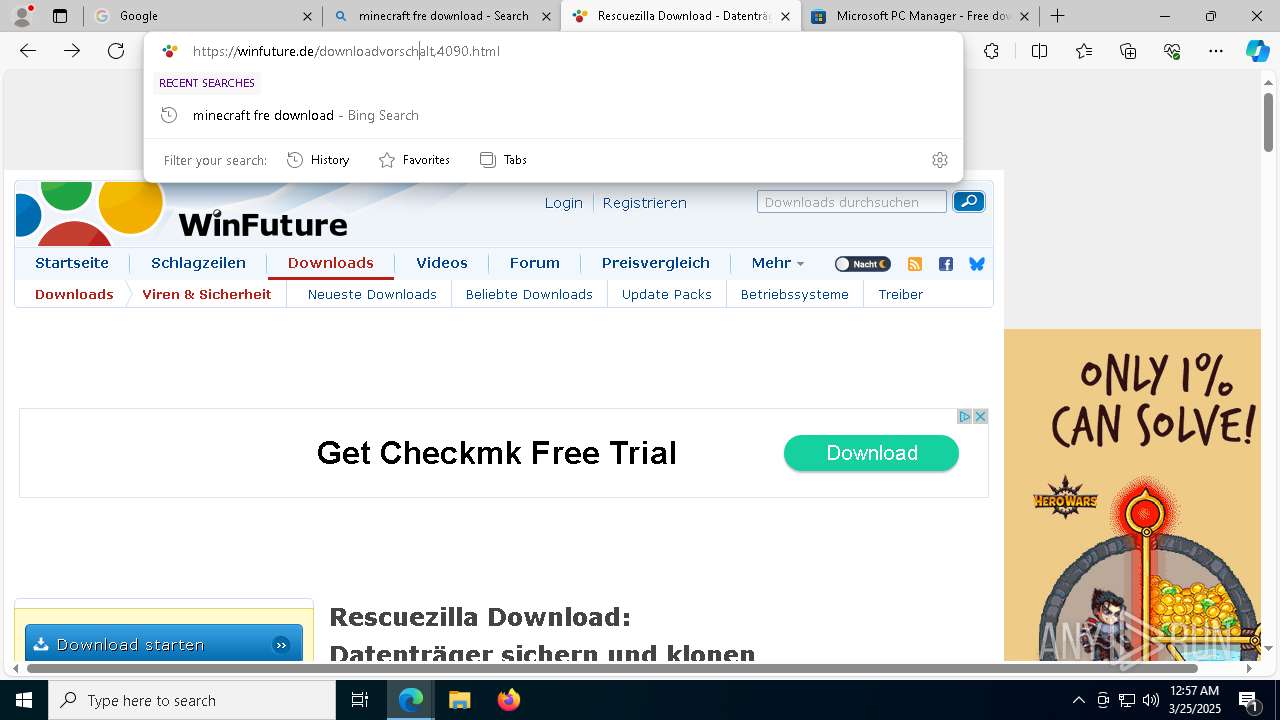1280x720 pixels.
Task: Open Task View in the taskbar
Action: pyautogui.click(x=360, y=700)
